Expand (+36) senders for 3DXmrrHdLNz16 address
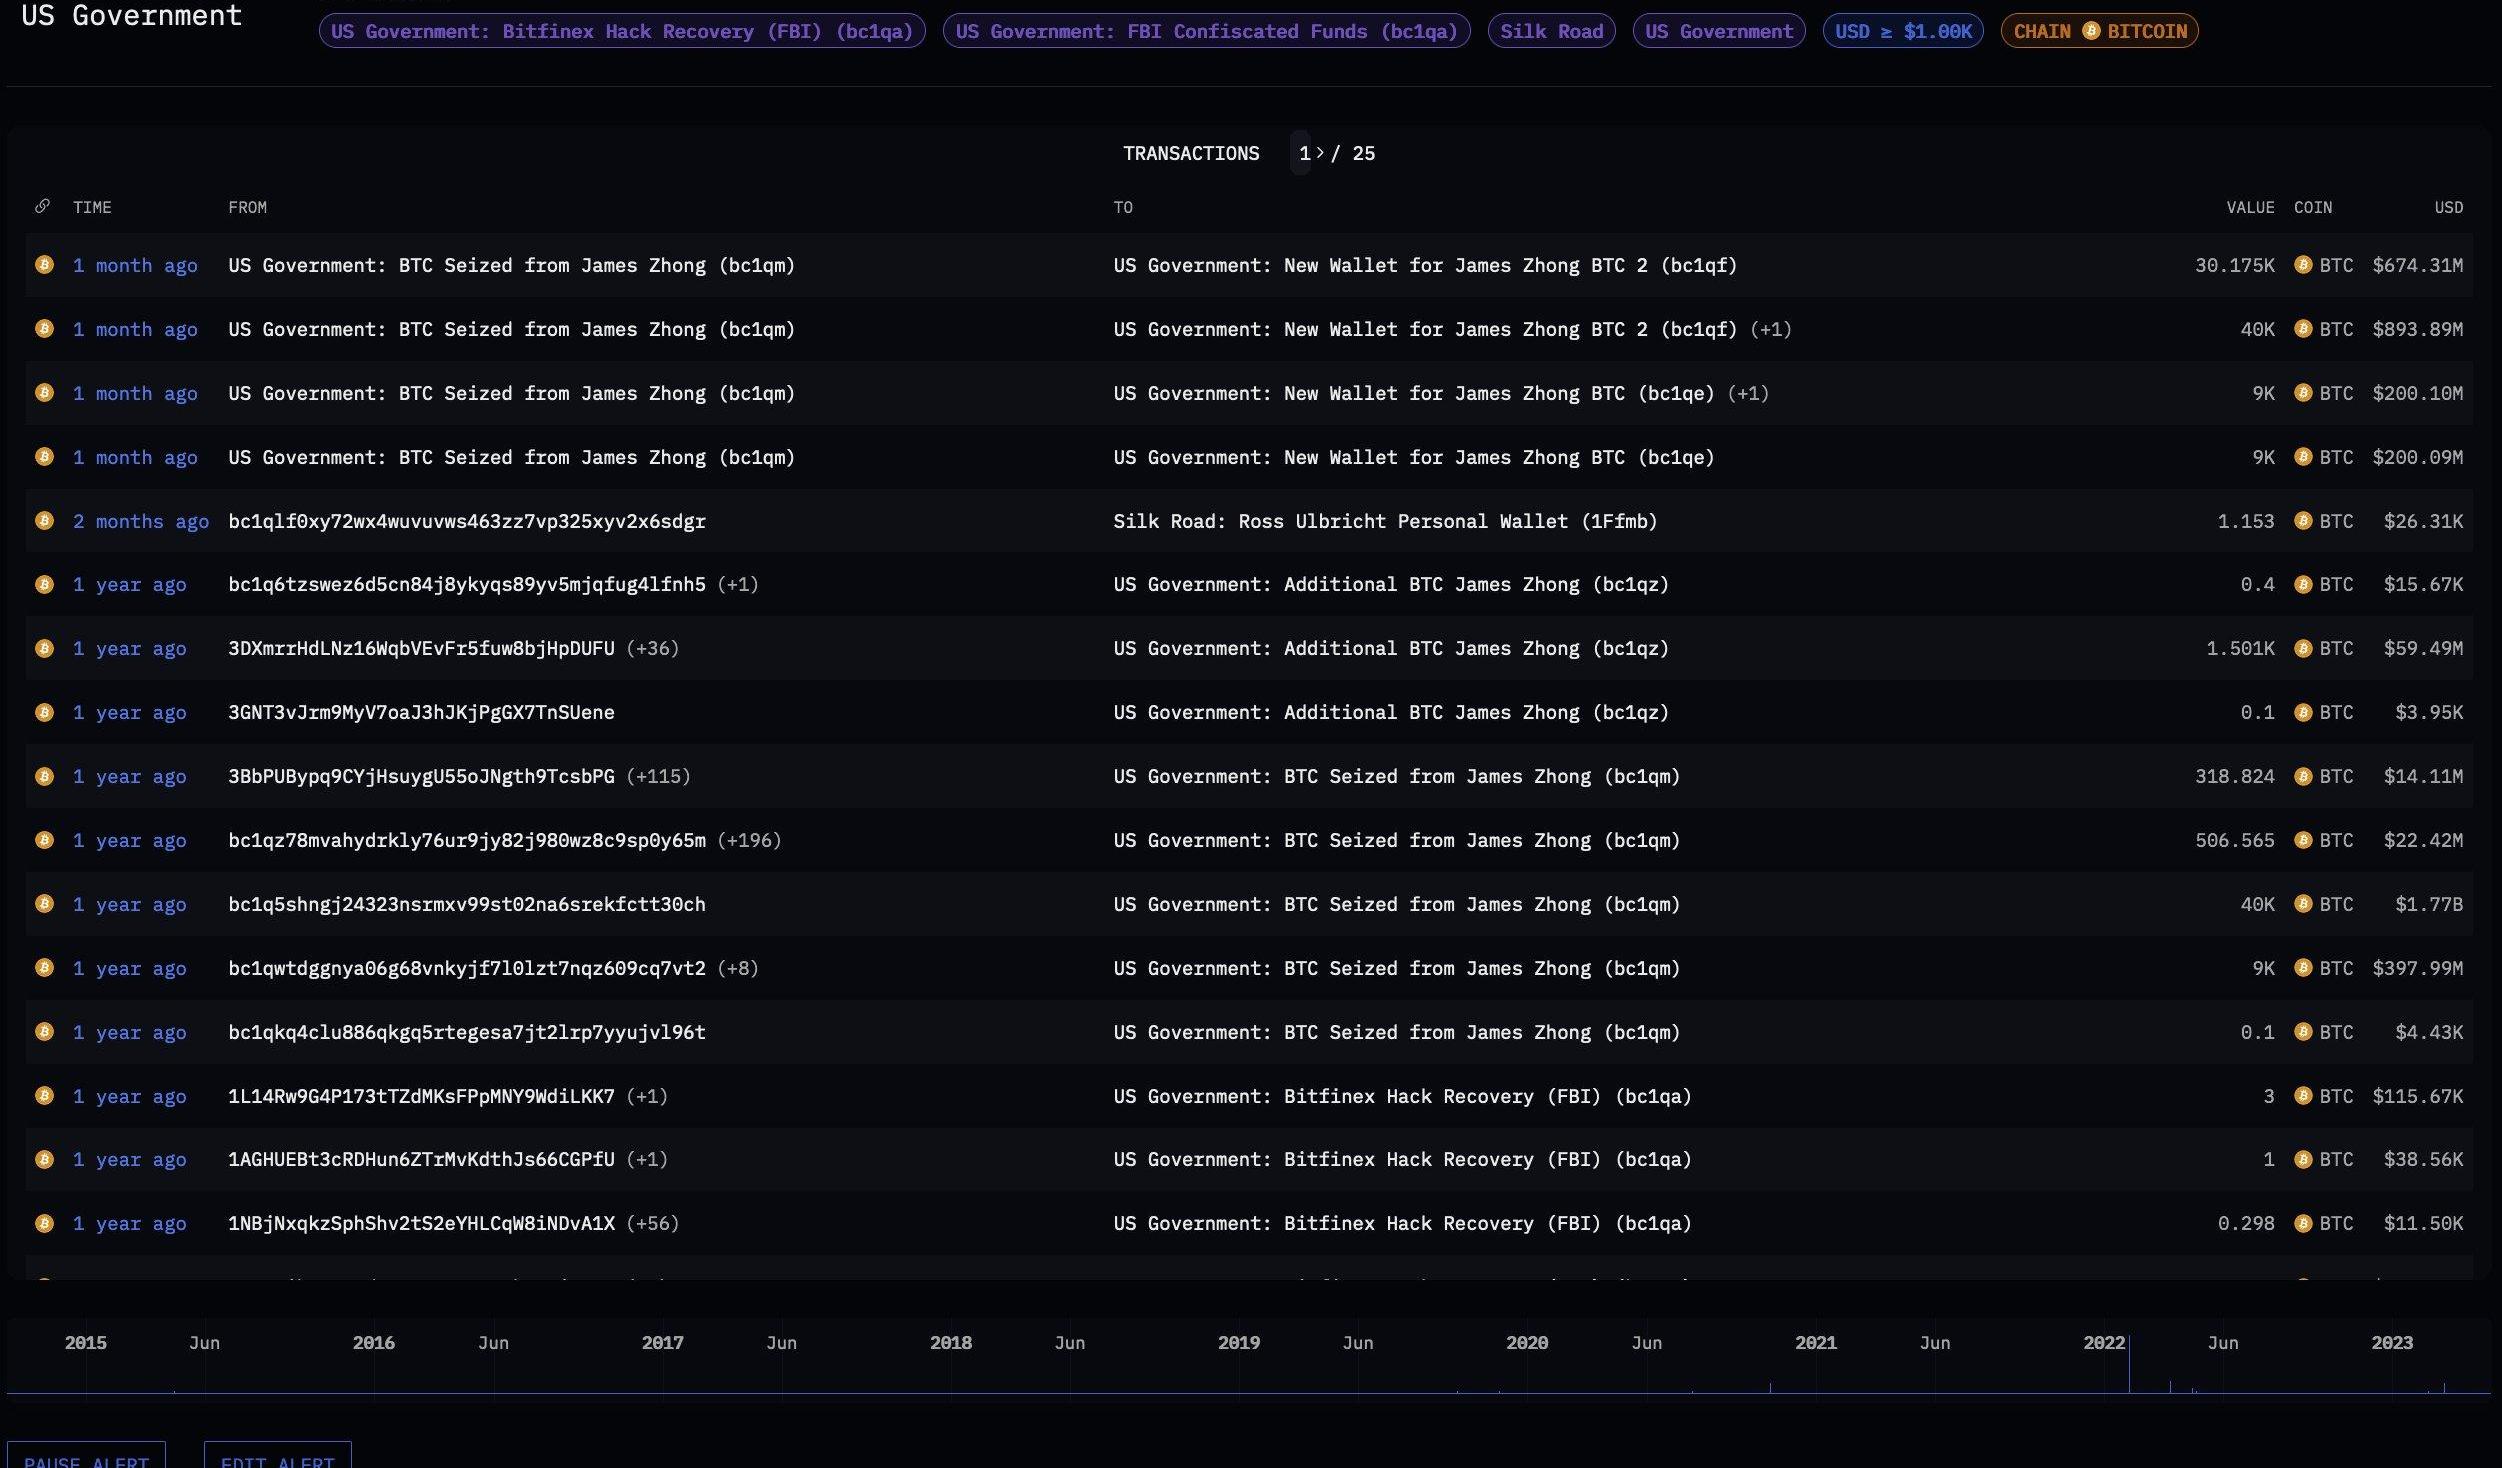Screen dimensions: 2502x1468 coord(653,648)
